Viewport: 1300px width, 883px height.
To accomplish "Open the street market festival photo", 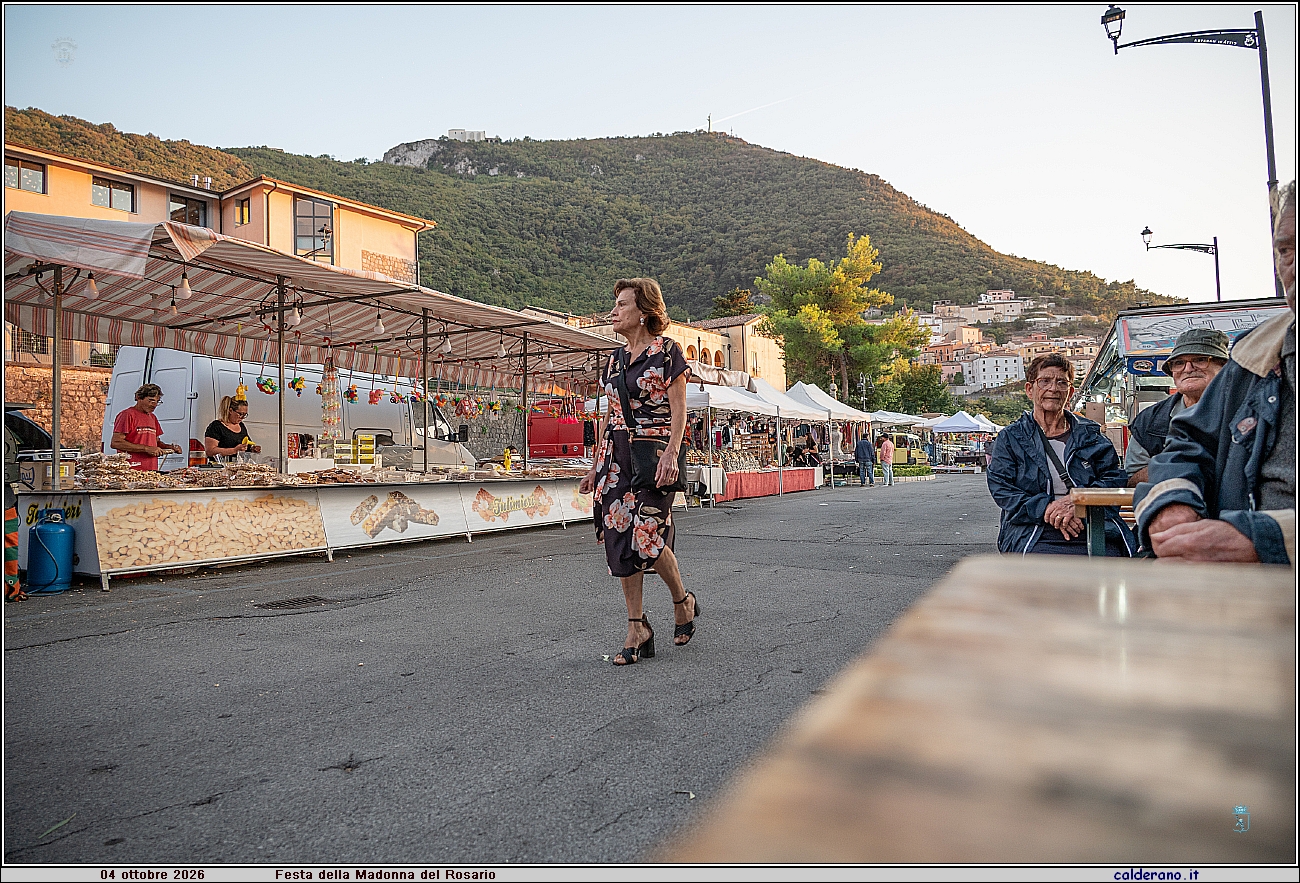I will [650, 434].
